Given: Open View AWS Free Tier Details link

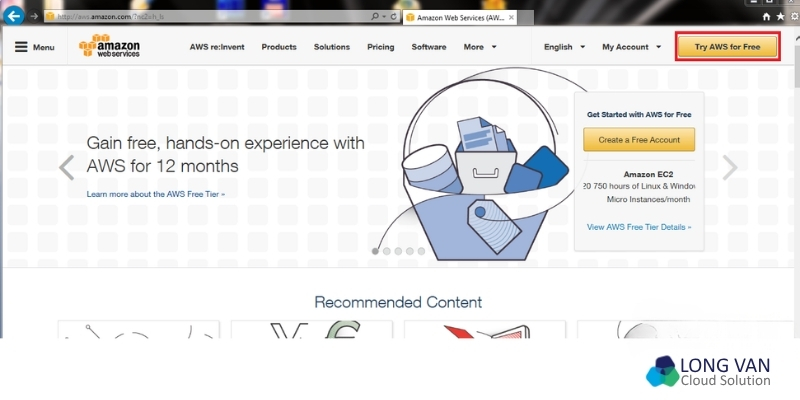Looking at the screenshot, I should (639, 227).
